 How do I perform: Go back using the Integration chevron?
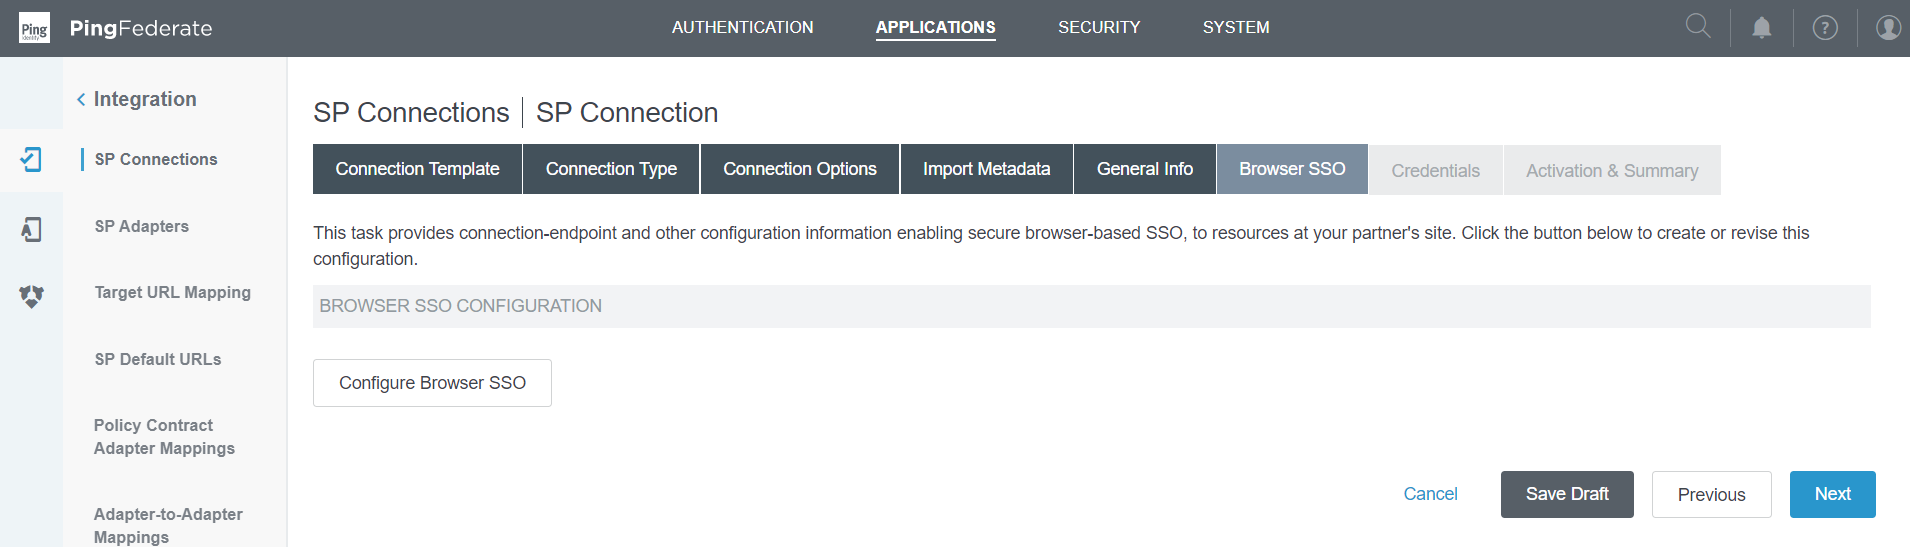tap(81, 99)
